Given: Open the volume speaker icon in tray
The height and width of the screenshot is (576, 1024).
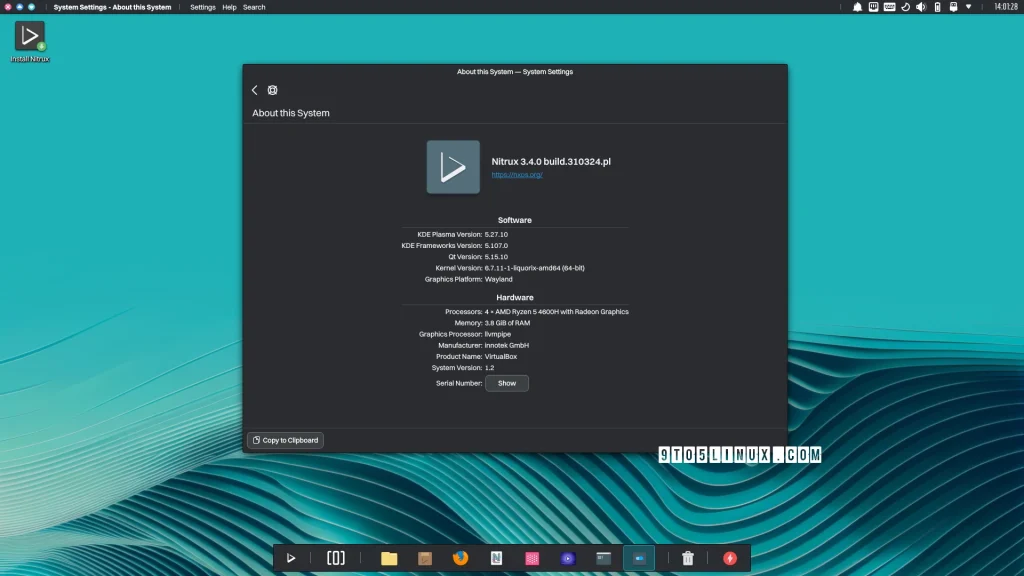Looking at the screenshot, I should tap(920, 7).
